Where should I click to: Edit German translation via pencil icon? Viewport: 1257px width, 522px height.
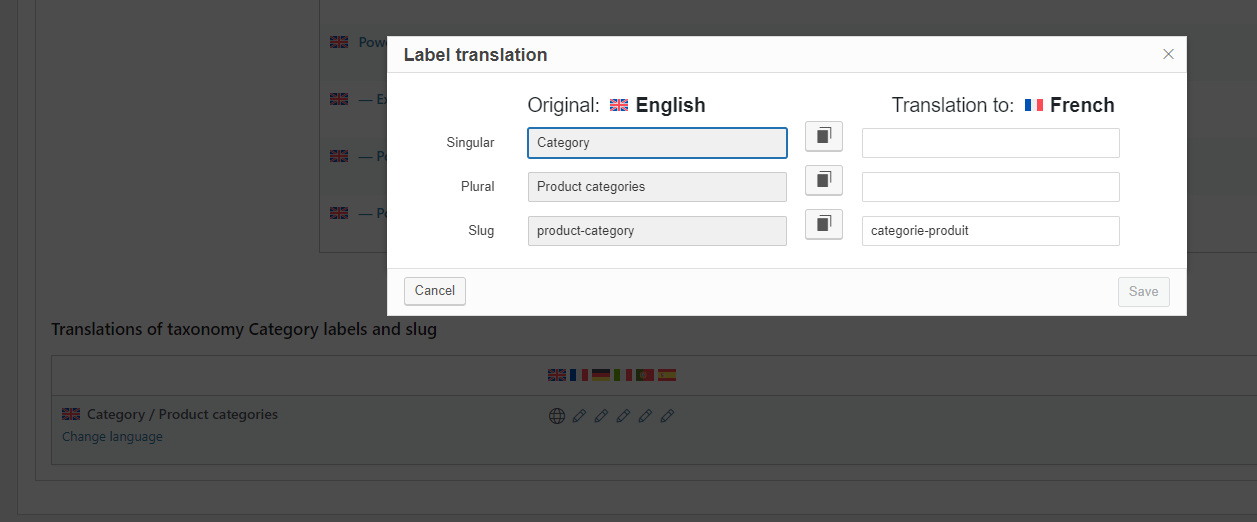(x=601, y=416)
